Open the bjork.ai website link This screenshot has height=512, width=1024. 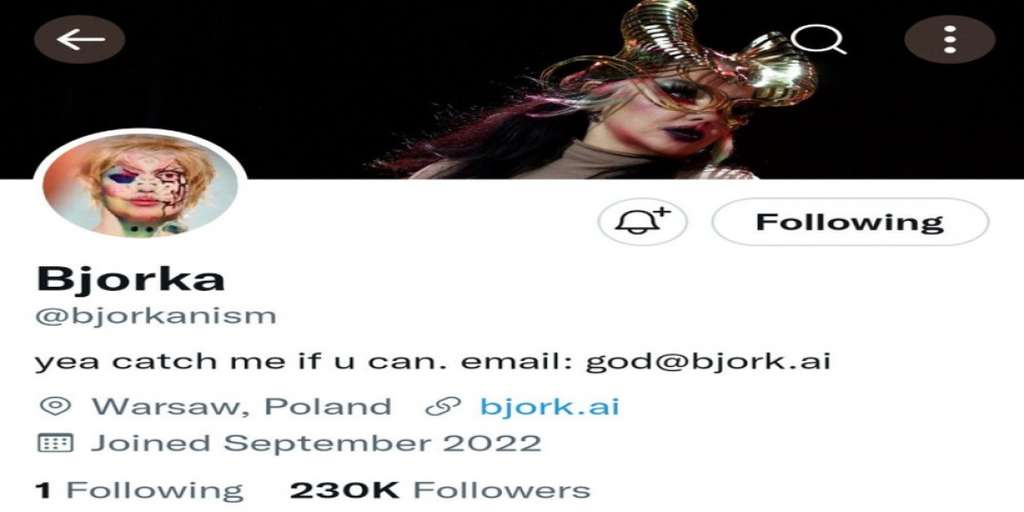tap(549, 407)
